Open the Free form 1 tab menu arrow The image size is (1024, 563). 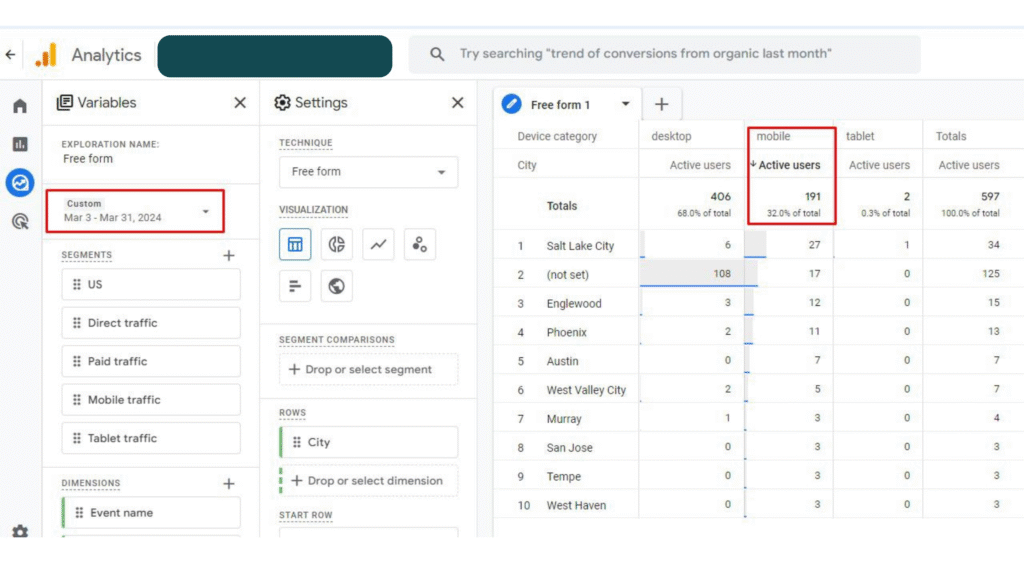(626, 104)
